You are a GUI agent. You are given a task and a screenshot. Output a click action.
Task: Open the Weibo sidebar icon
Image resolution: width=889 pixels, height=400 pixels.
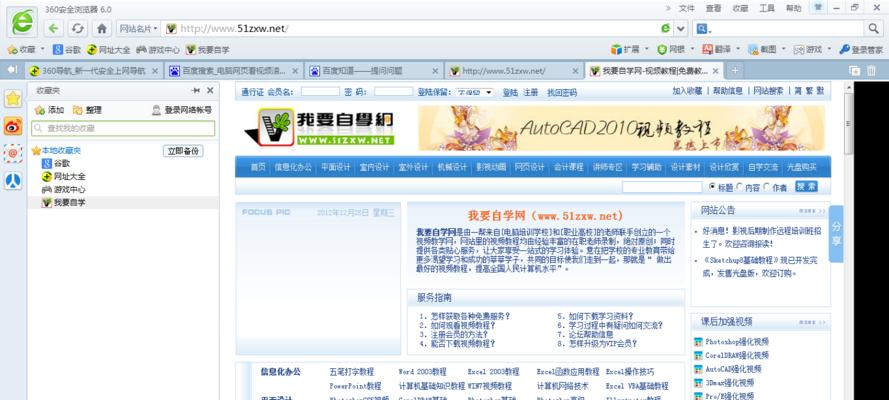coord(13,126)
